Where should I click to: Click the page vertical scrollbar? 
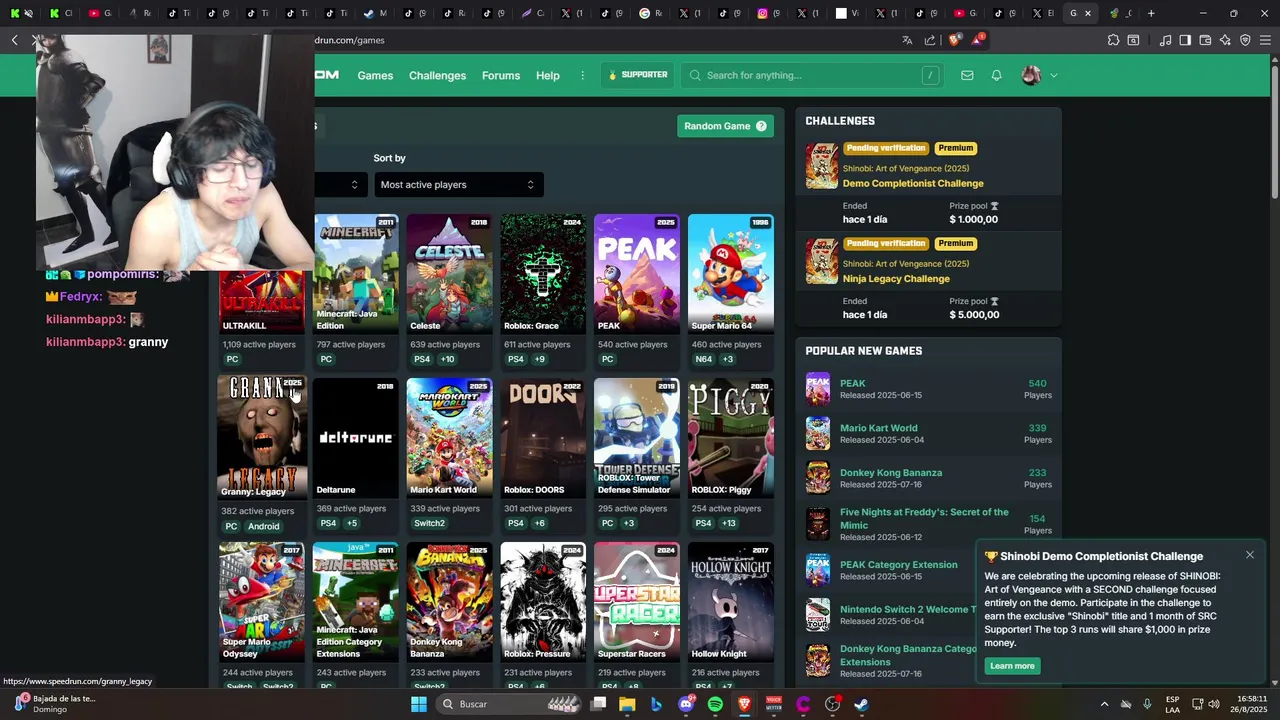[x=1273, y=130]
